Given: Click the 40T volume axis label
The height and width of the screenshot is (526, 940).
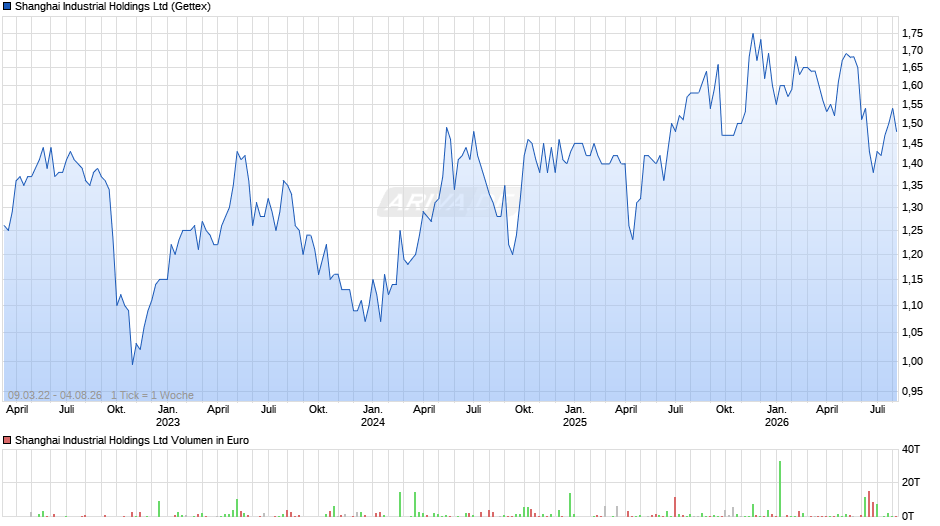Looking at the screenshot, I should click(911, 449).
